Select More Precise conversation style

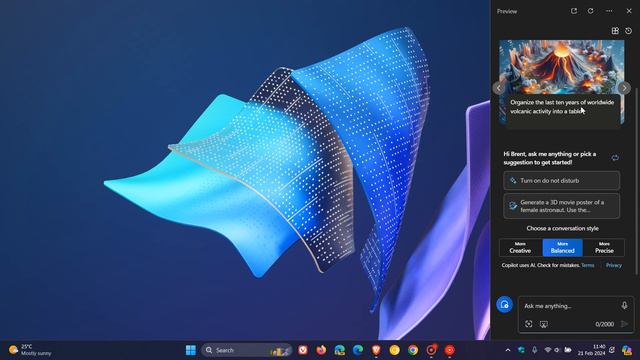[x=604, y=248]
